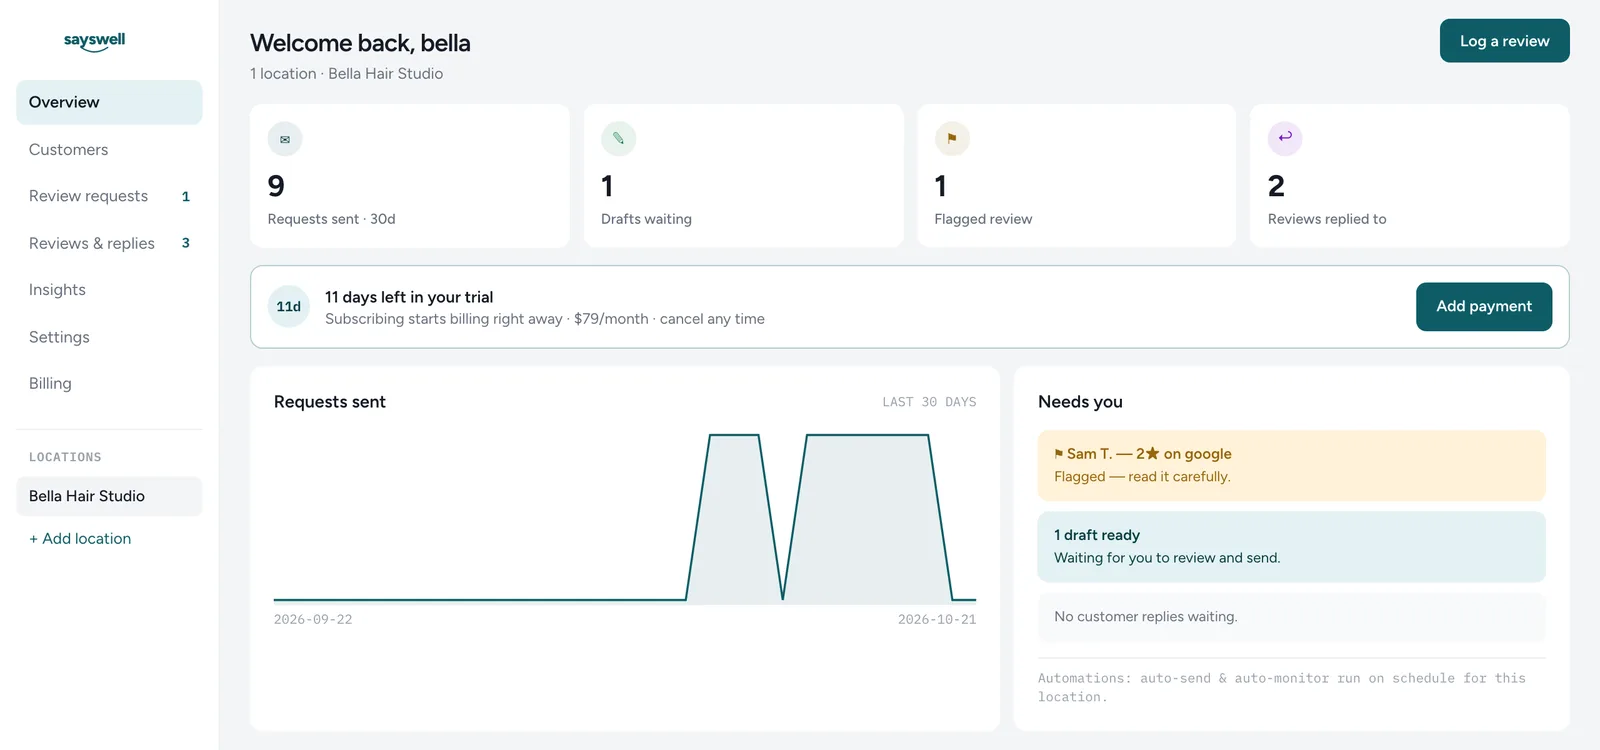Select the Bella Hair Studio location
The width and height of the screenshot is (1600, 750).
coord(109,496)
